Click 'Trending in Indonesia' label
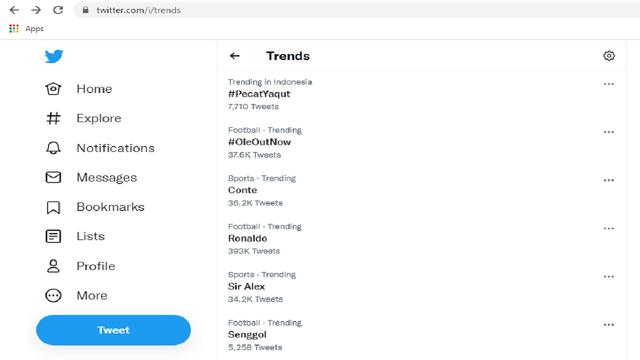 tap(270, 82)
